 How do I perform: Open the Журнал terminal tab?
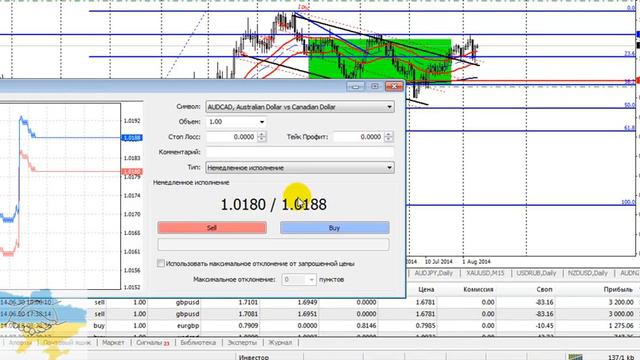pos(280,343)
